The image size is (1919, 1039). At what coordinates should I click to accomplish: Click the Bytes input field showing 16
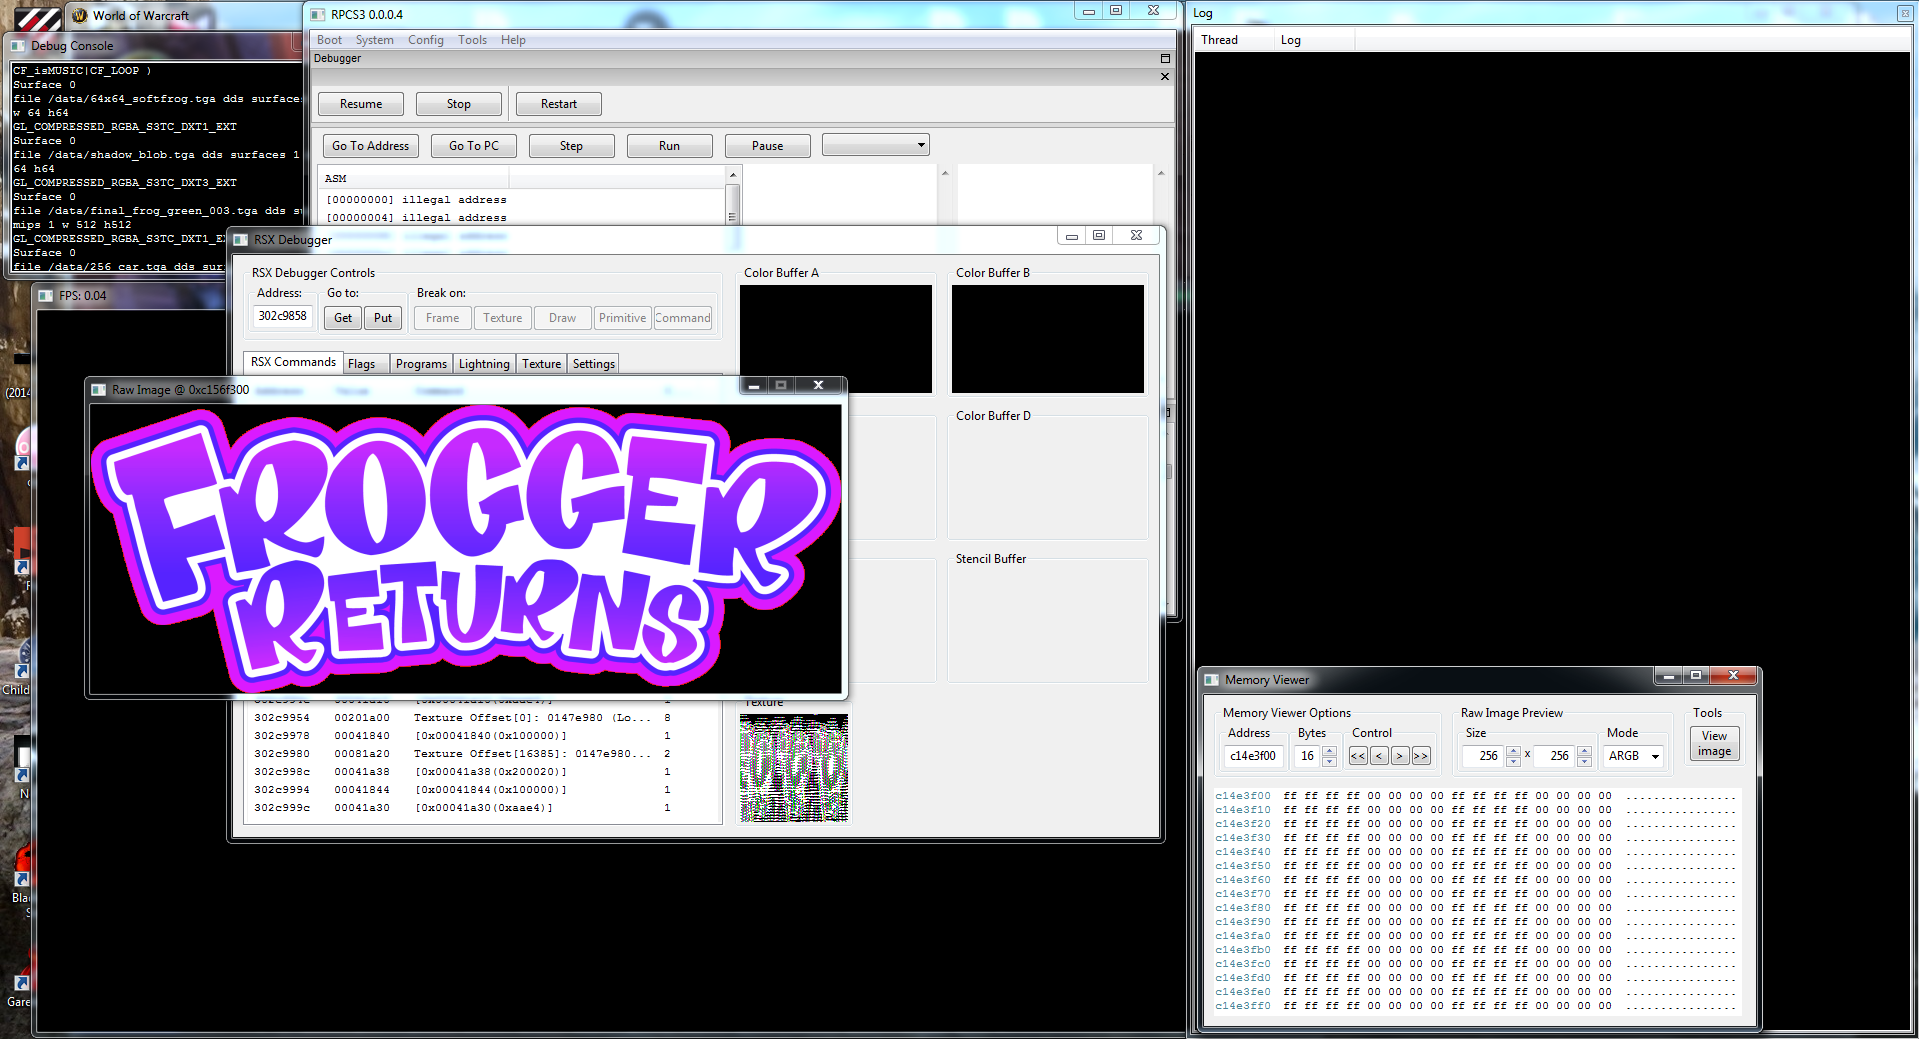1307,756
